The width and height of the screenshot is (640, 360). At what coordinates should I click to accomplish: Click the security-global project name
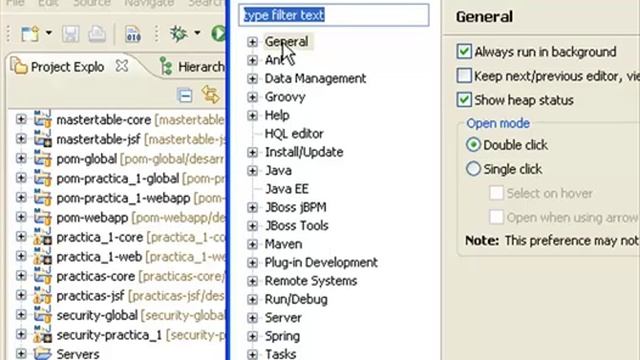click(97, 316)
